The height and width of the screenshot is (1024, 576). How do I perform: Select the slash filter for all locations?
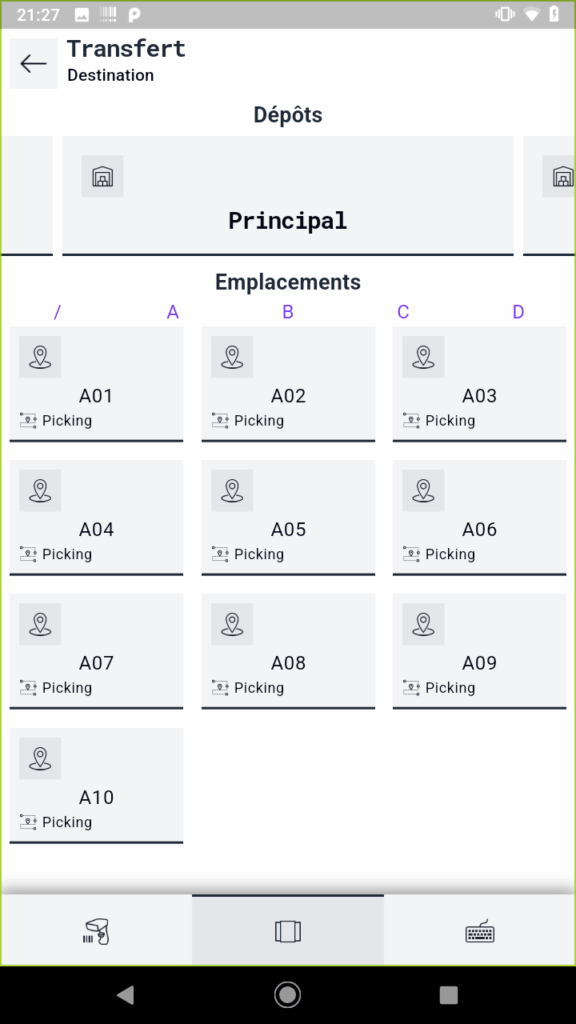pos(57,312)
